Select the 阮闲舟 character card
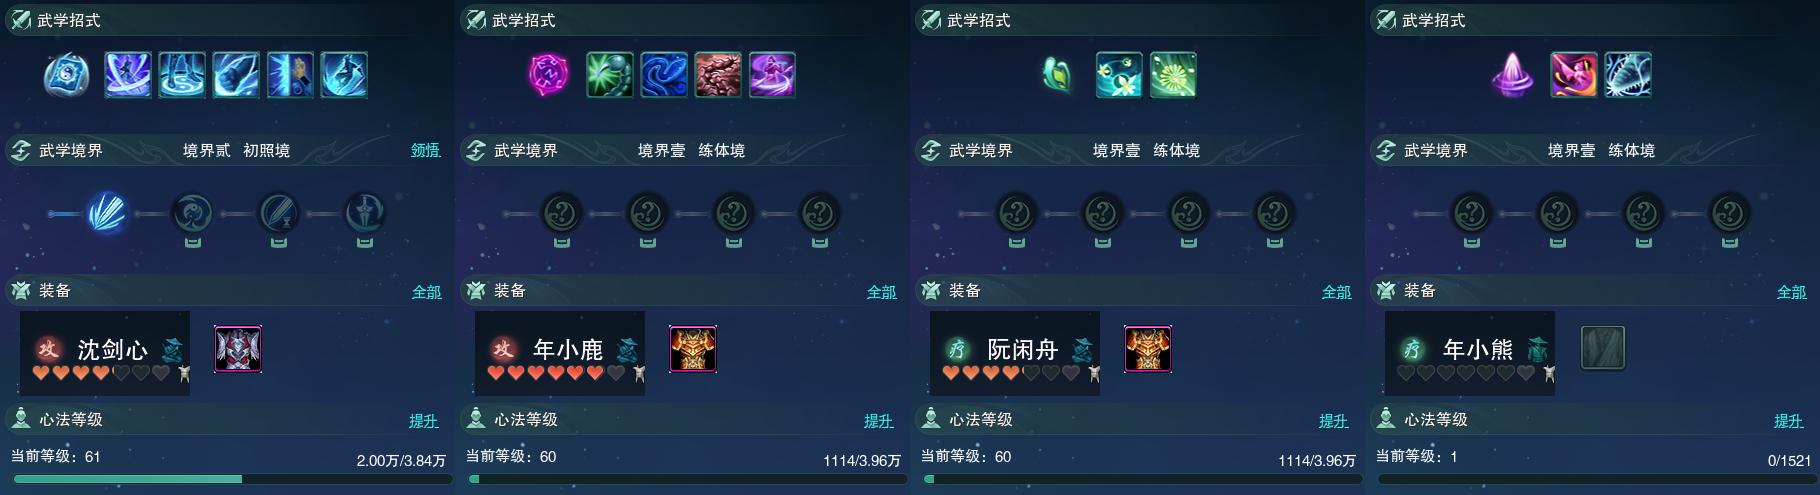Viewport: 1820px width, 495px height. (1015, 353)
